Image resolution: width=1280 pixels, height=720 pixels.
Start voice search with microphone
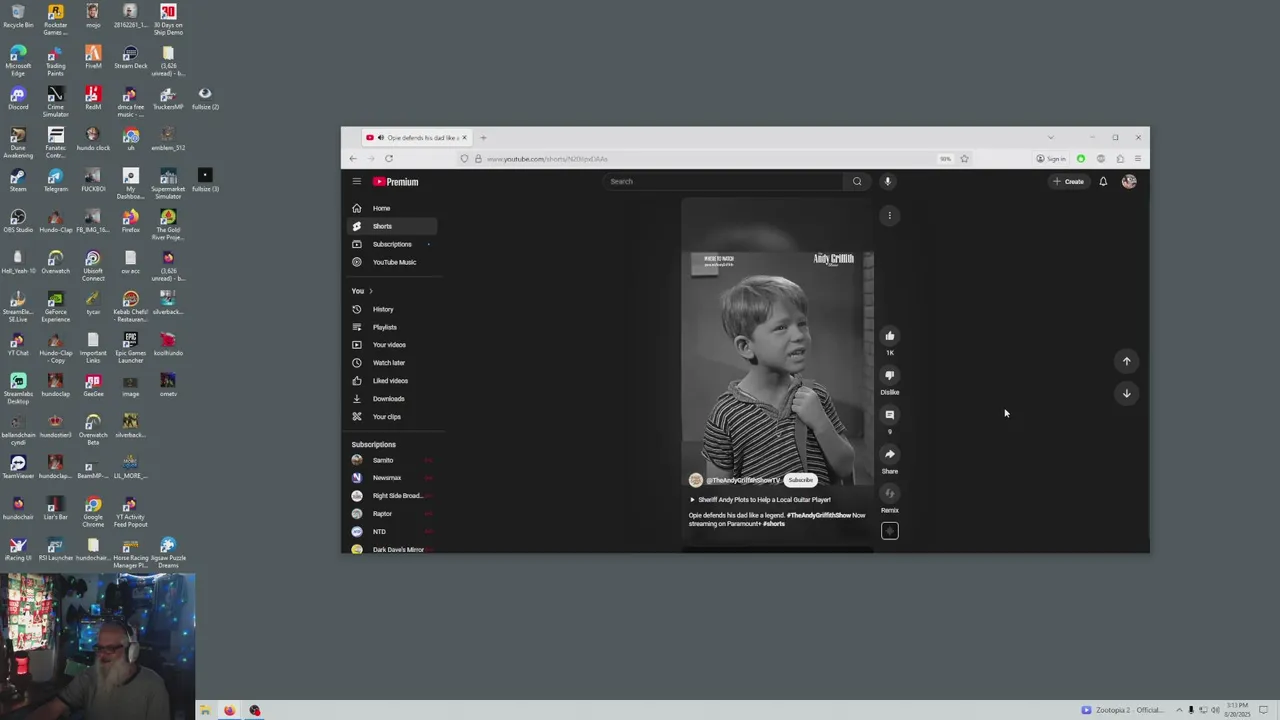pyautogui.click(x=887, y=181)
